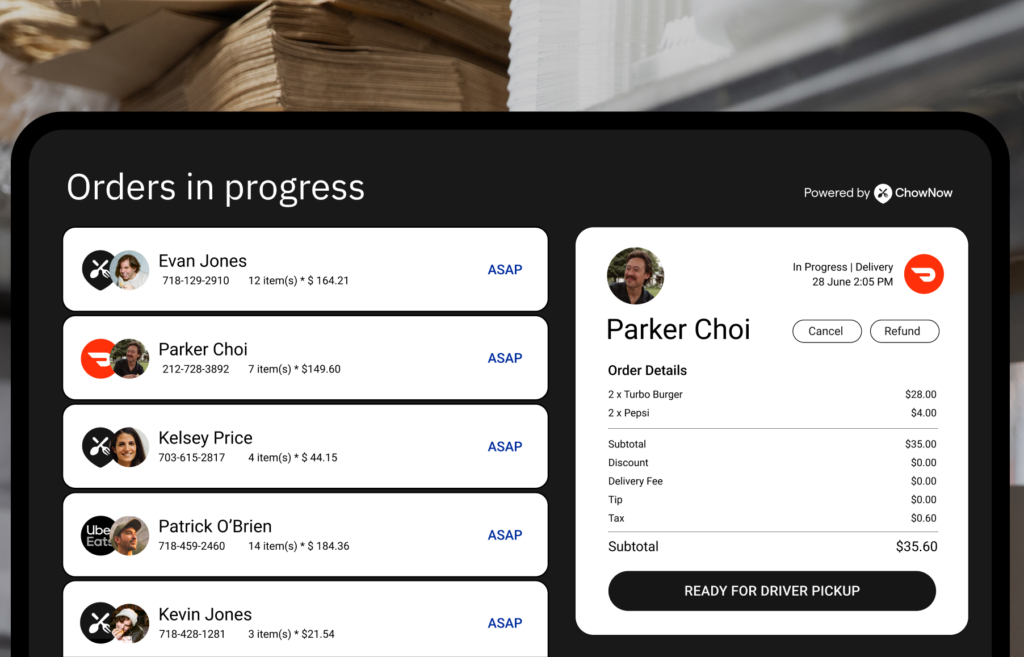Click ChowNow icon on Kelsey Price order
The image size is (1024, 657).
point(98,447)
